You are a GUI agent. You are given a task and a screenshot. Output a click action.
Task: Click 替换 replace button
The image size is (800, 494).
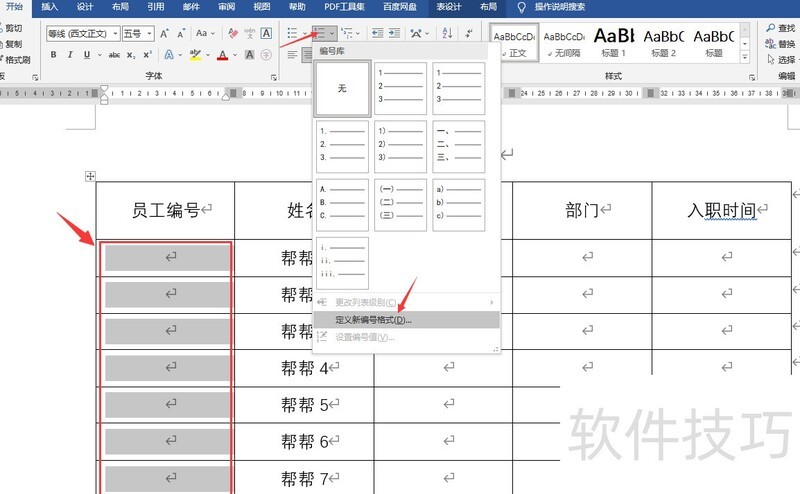781,44
